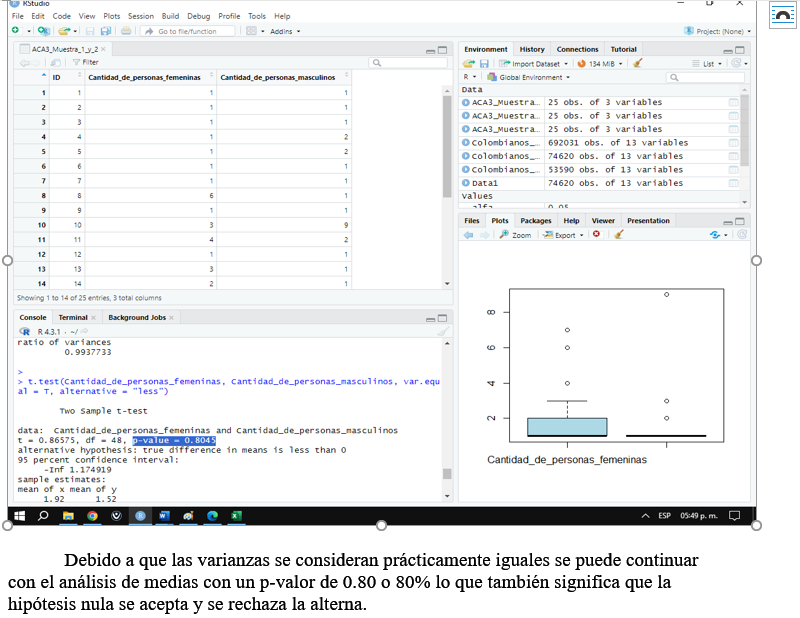
Task: Switch to the Background Jobs tab
Action: 137,317
